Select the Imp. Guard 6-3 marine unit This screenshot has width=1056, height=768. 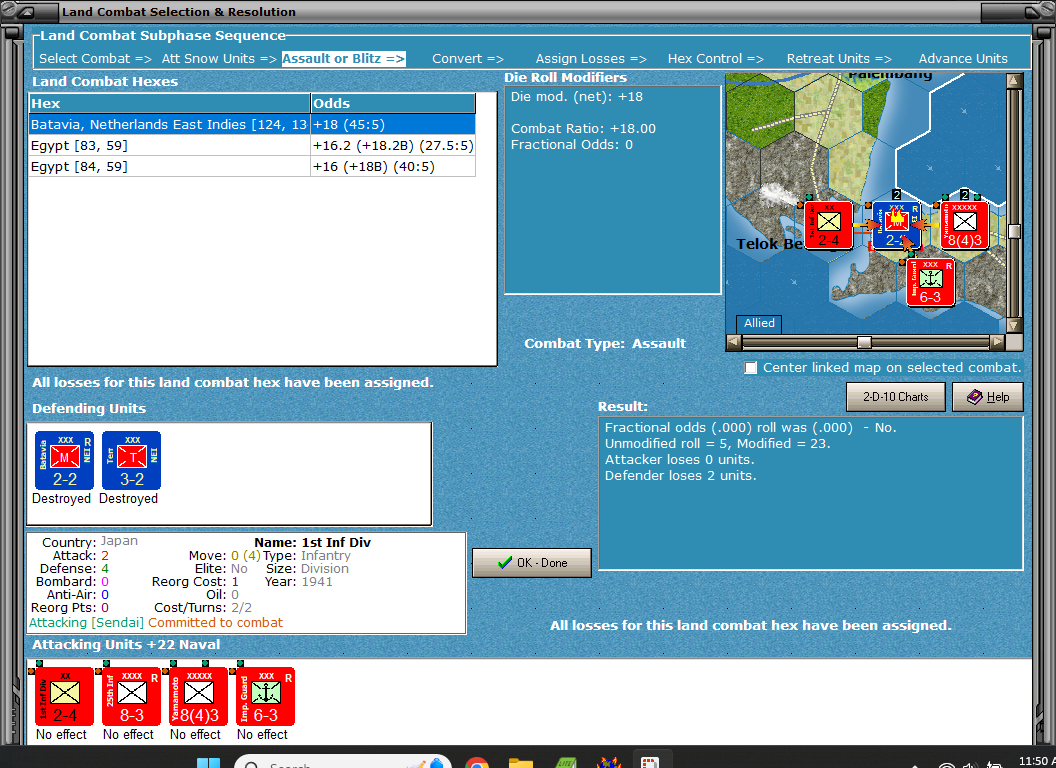pos(265,697)
